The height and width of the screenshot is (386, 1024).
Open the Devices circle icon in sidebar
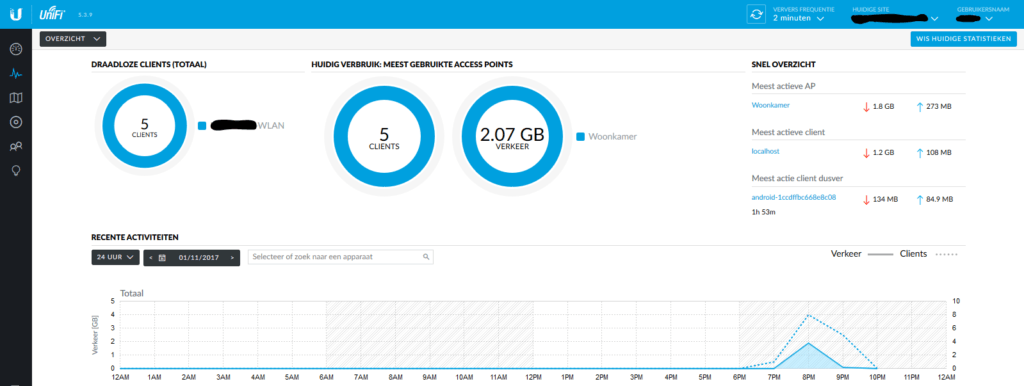coord(16,122)
